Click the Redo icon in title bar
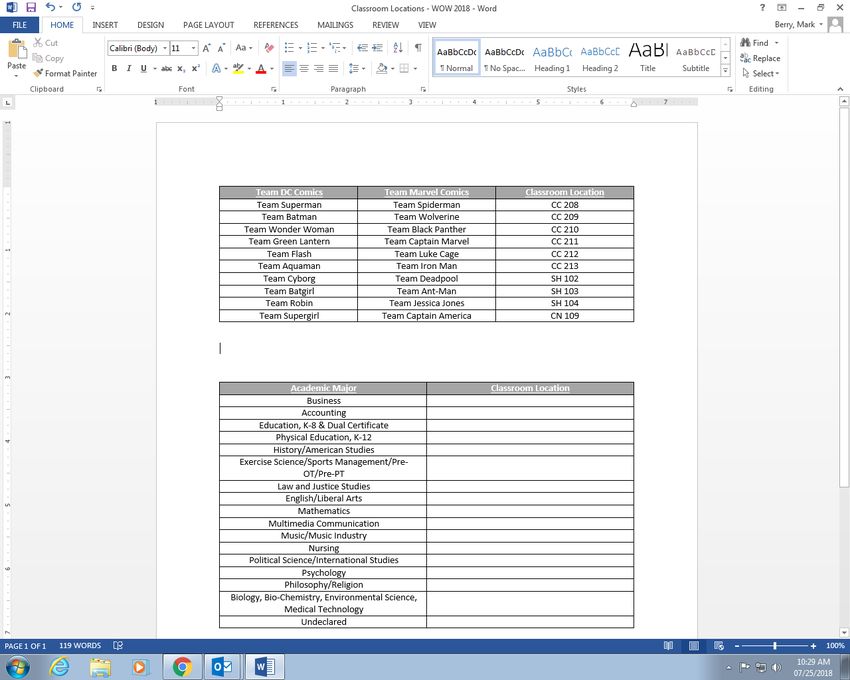850x680 pixels. (x=76, y=8)
